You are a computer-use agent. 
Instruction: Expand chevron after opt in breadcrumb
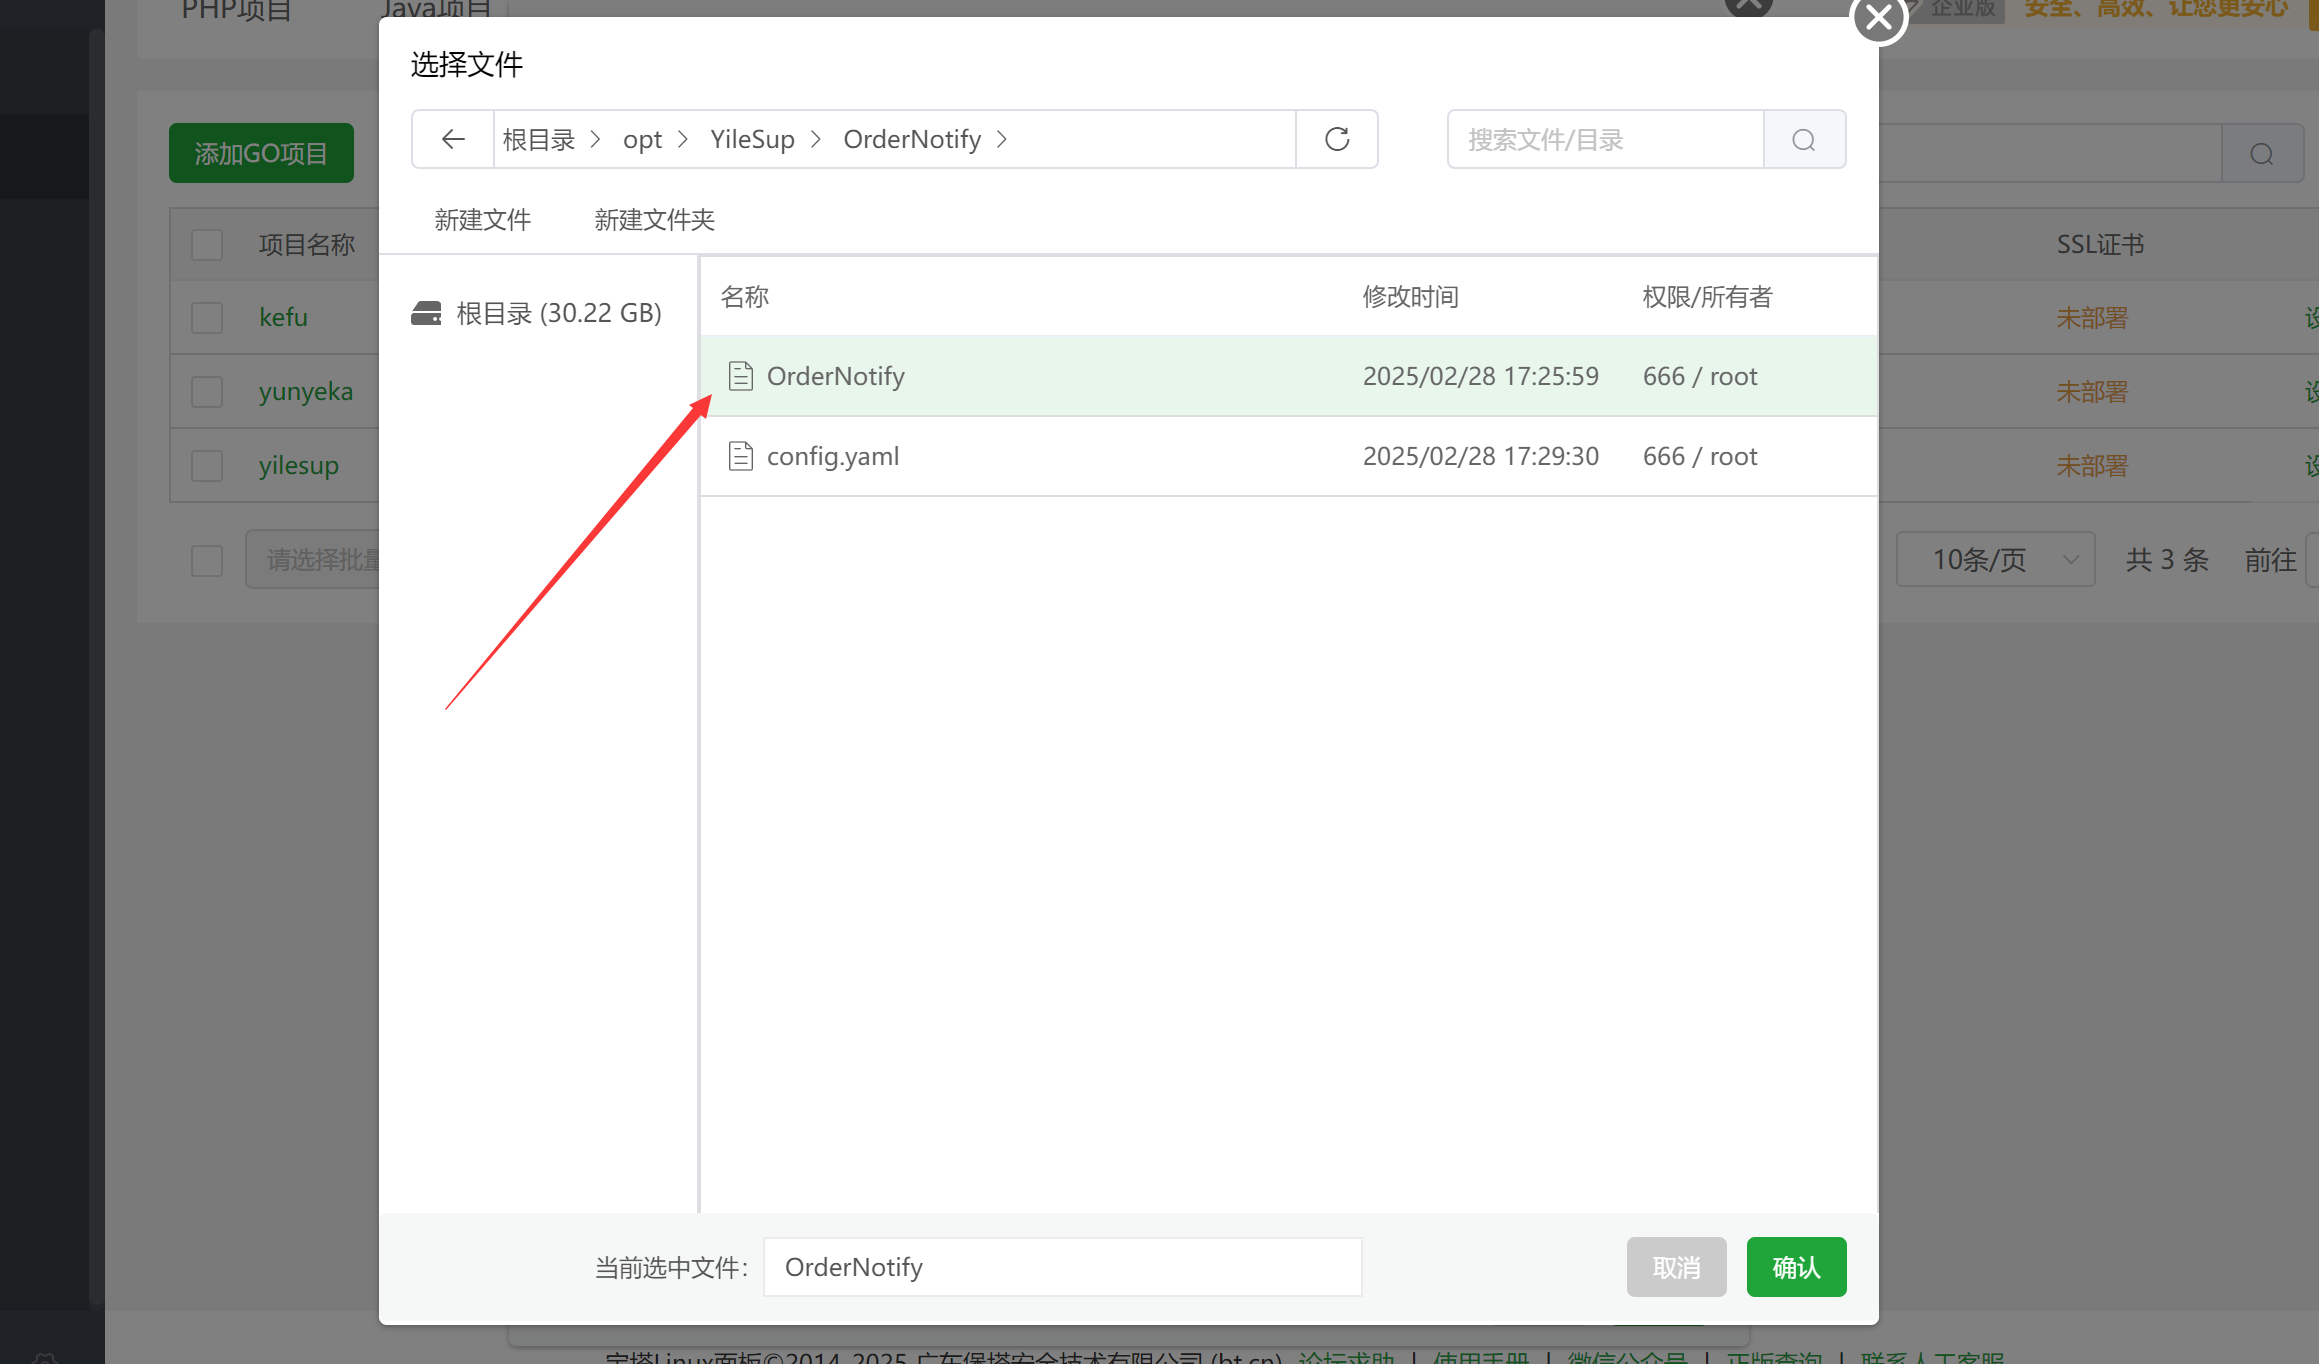click(x=684, y=139)
